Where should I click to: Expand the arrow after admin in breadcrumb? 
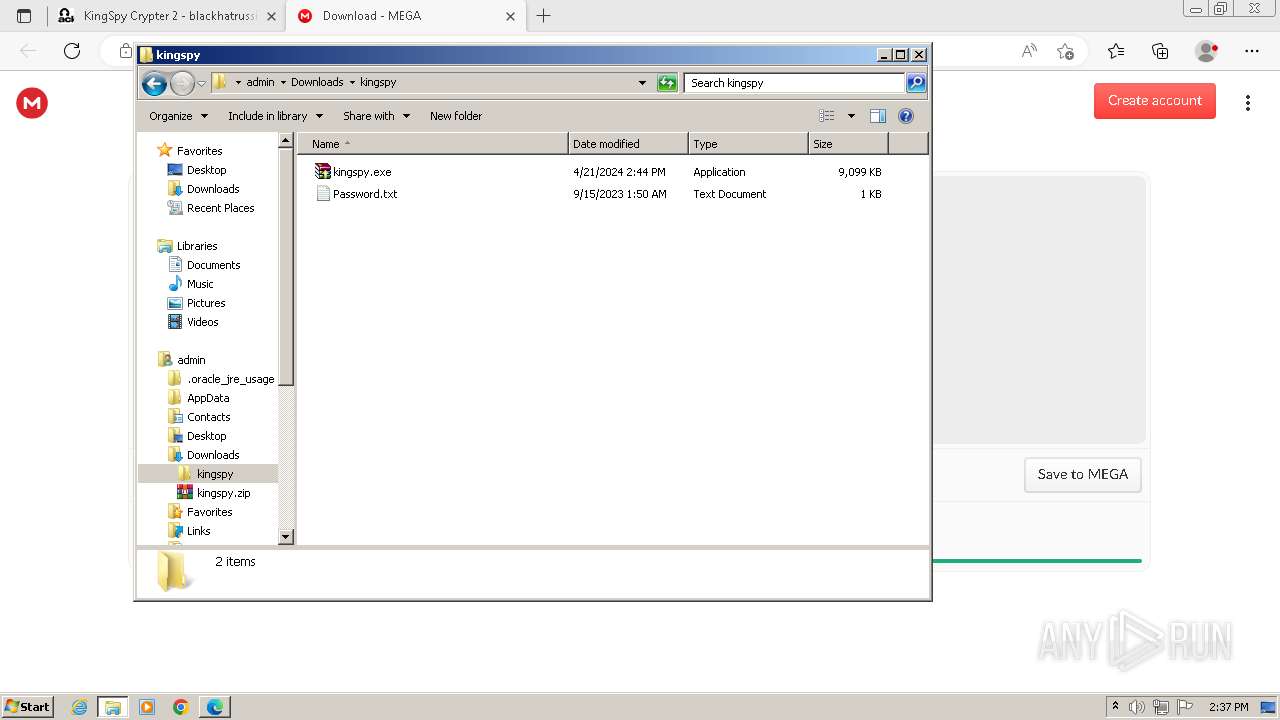click(x=283, y=83)
